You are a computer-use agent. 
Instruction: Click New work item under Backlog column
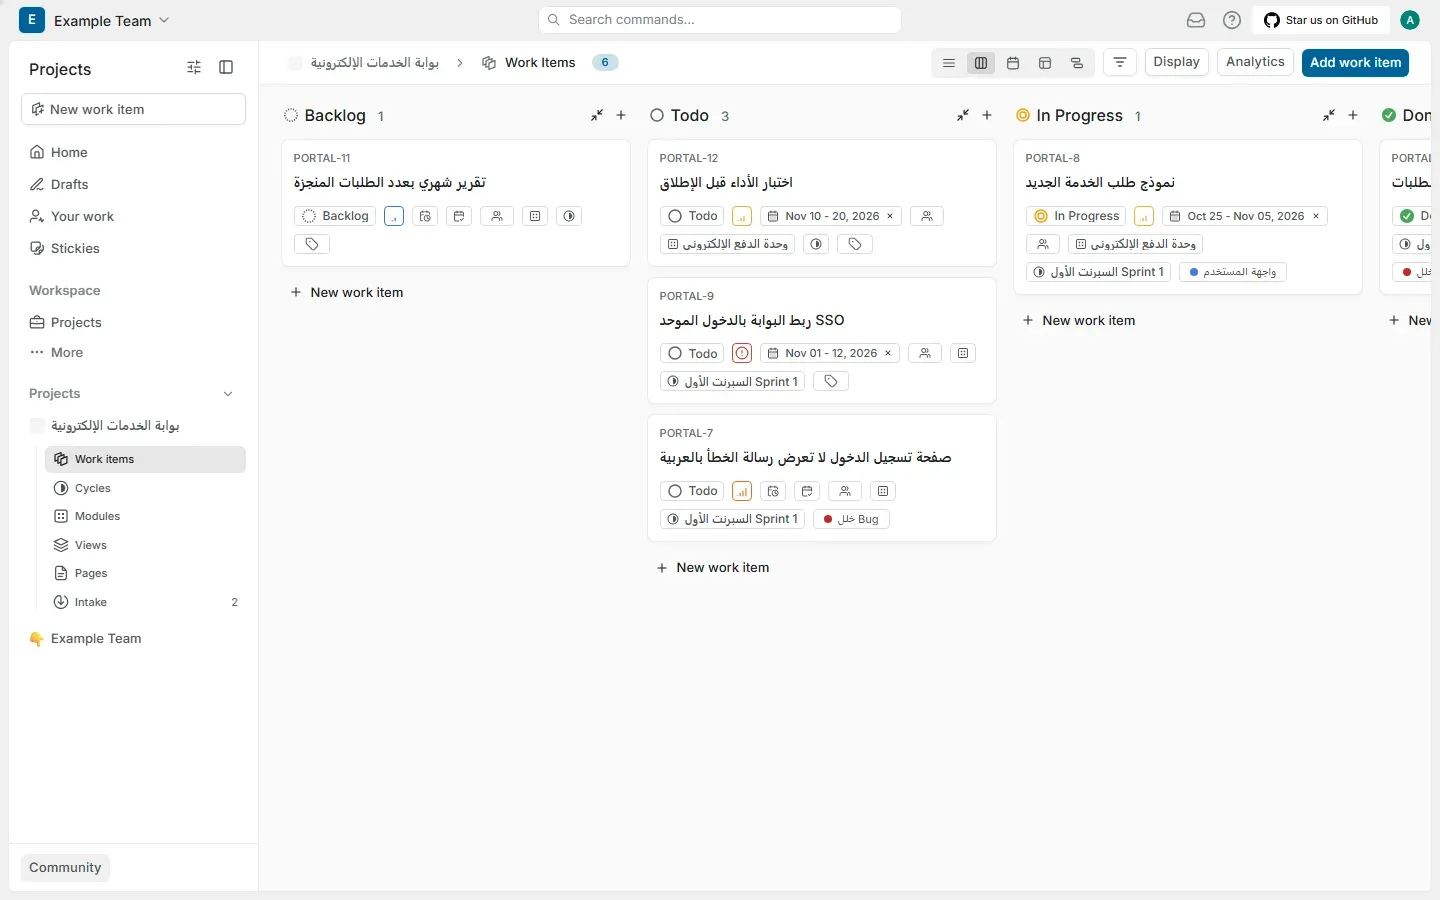click(347, 293)
